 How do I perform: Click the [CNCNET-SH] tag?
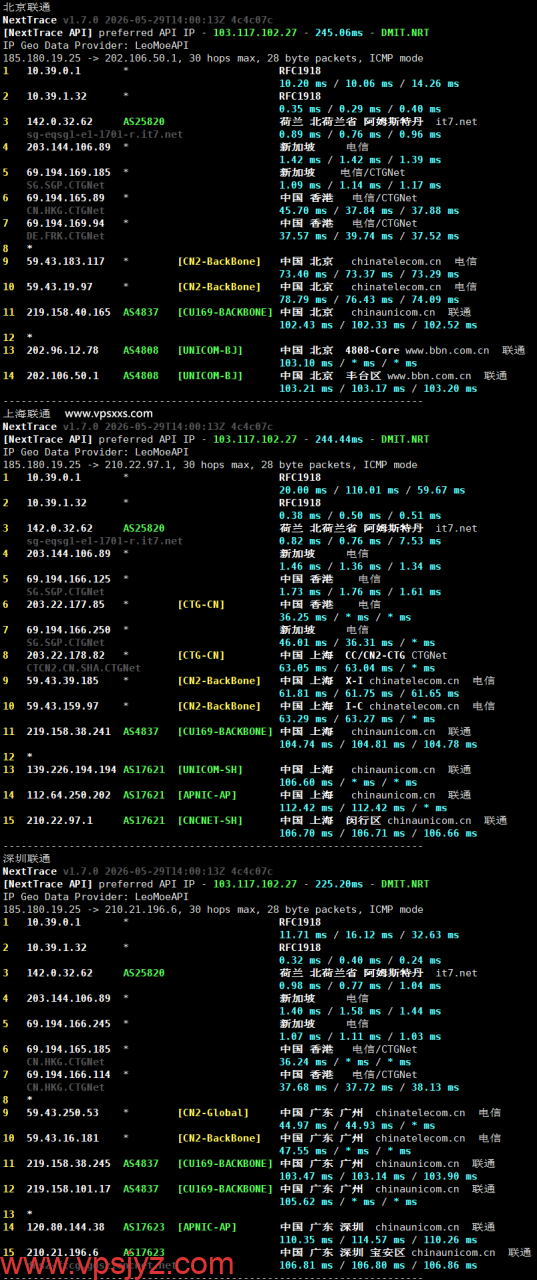tap(210, 820)
